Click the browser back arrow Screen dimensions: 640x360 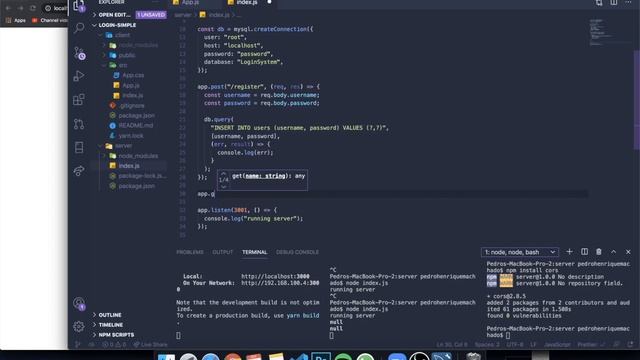(8, 8)
